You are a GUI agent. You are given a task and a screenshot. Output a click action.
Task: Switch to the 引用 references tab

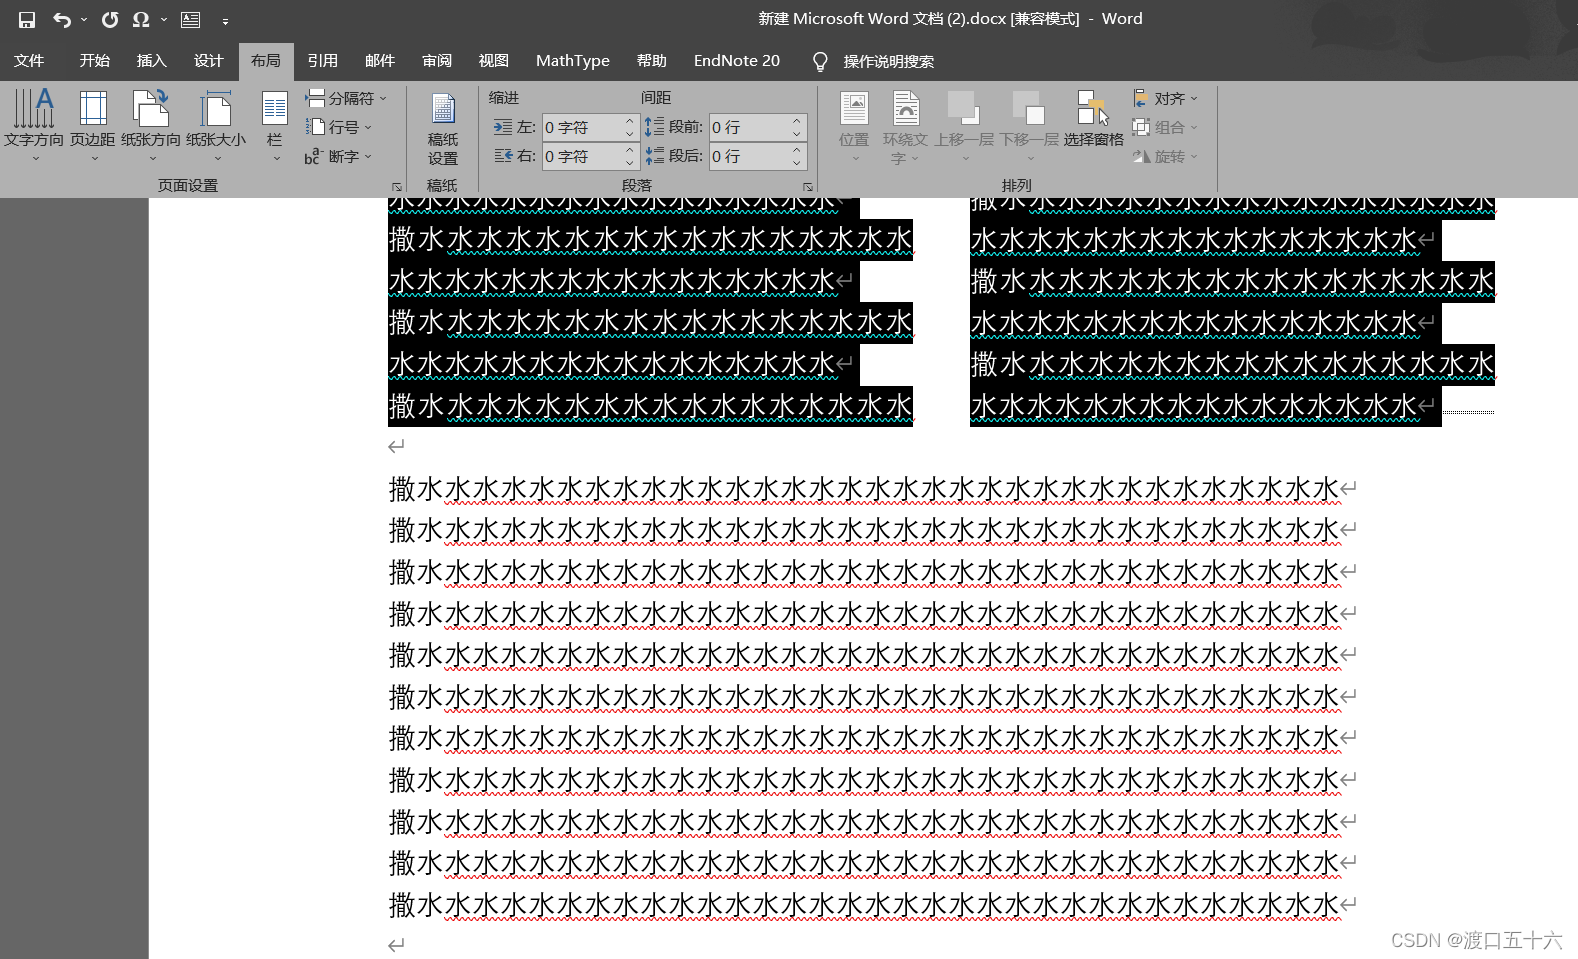pyautogui.click(x=322, y=61)
